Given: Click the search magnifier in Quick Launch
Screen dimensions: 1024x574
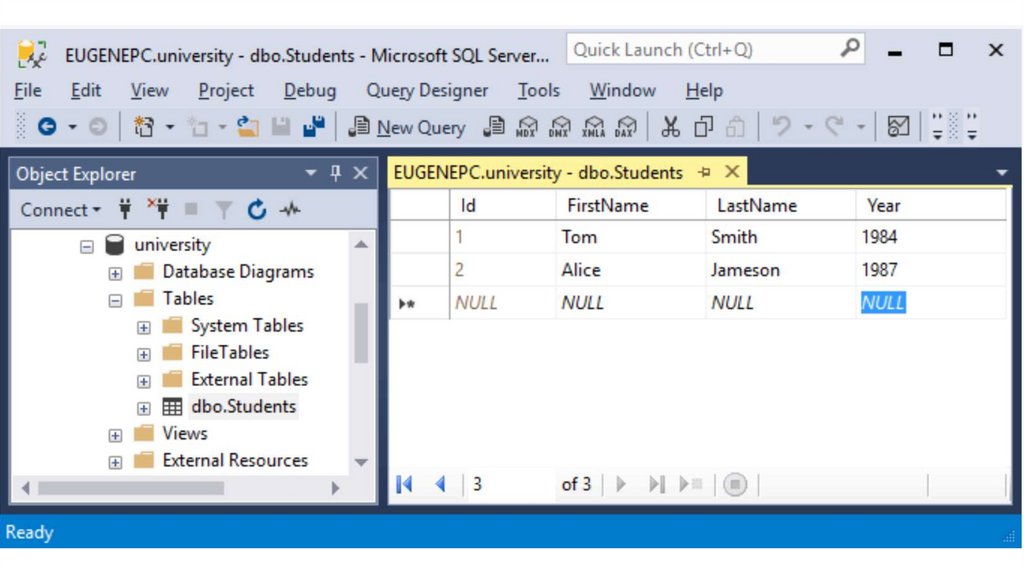Looking at the screenshot, I should (x=849, y=48).
